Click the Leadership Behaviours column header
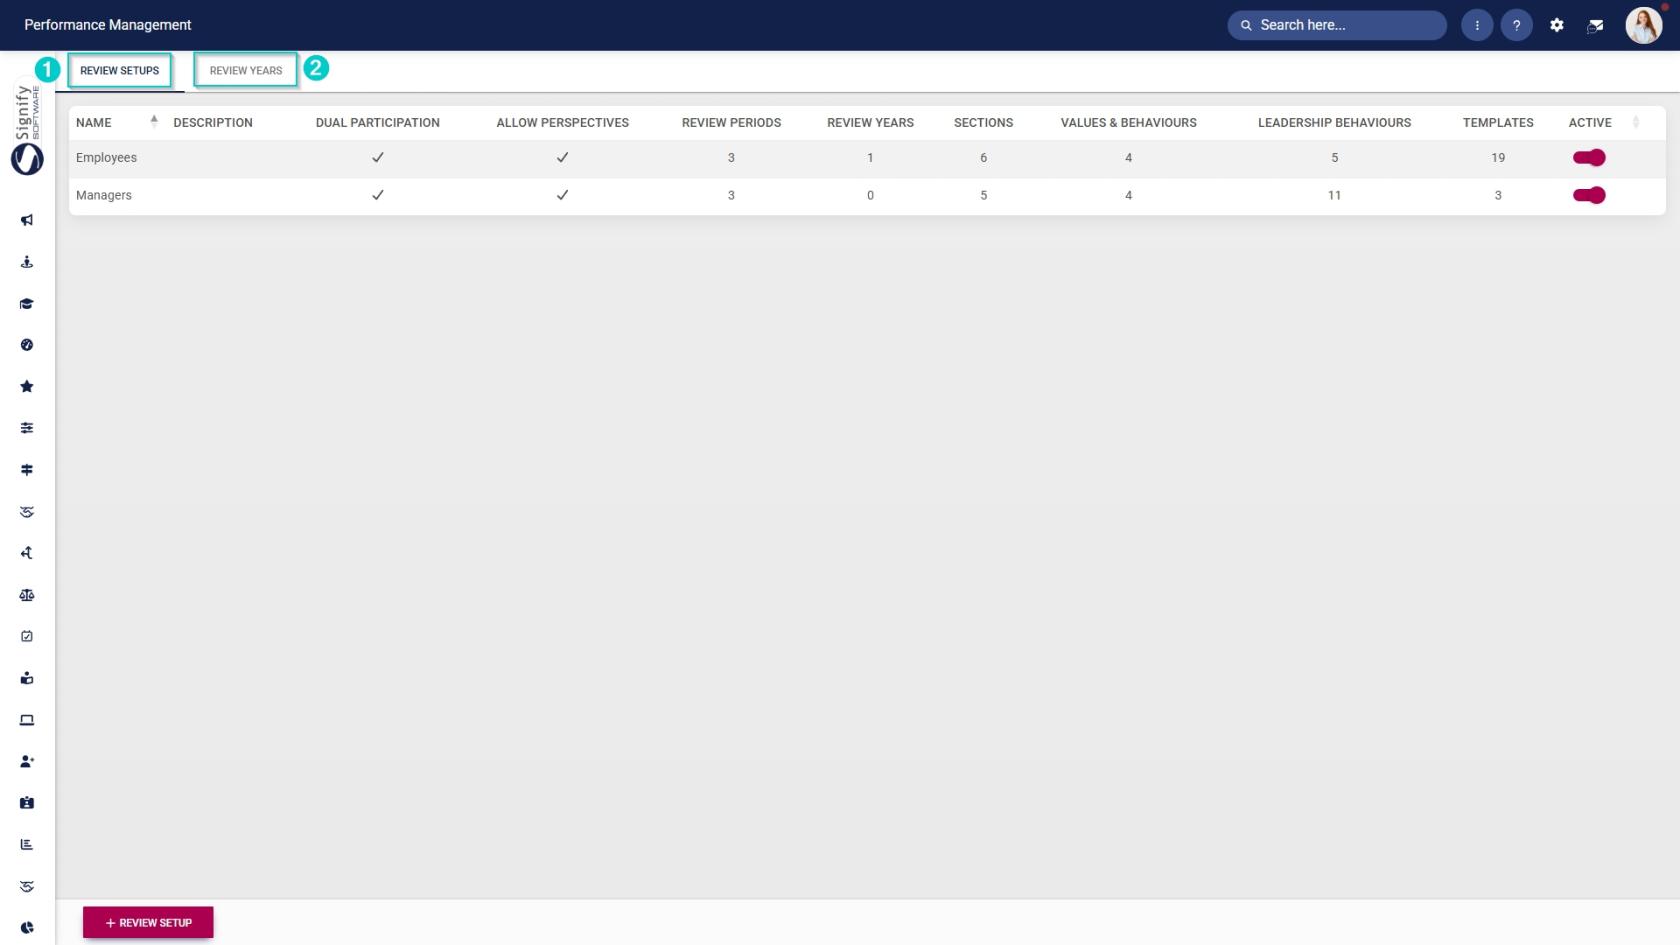1680x945 pixels. [1334, 122]
